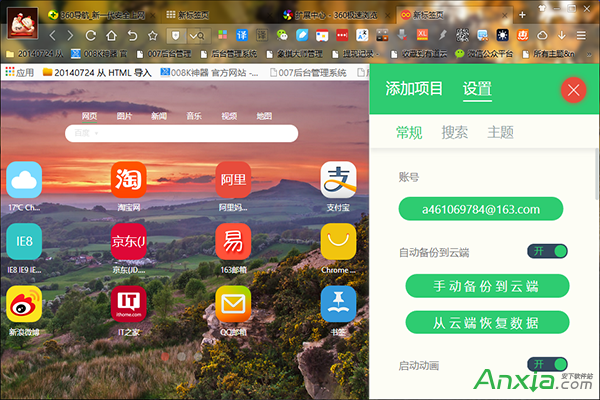The width and height of the screenshot is (600, 400).
Task: Open the weather cloud tile
Action: click(24, 180)
